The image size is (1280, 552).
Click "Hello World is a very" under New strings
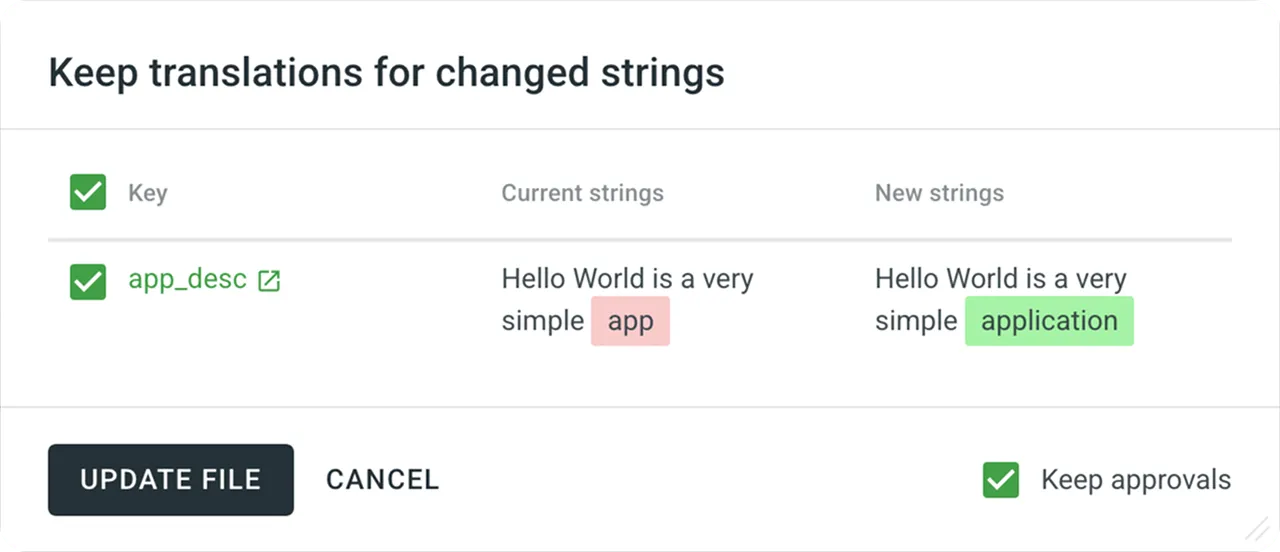click(x=1000, y=279)
